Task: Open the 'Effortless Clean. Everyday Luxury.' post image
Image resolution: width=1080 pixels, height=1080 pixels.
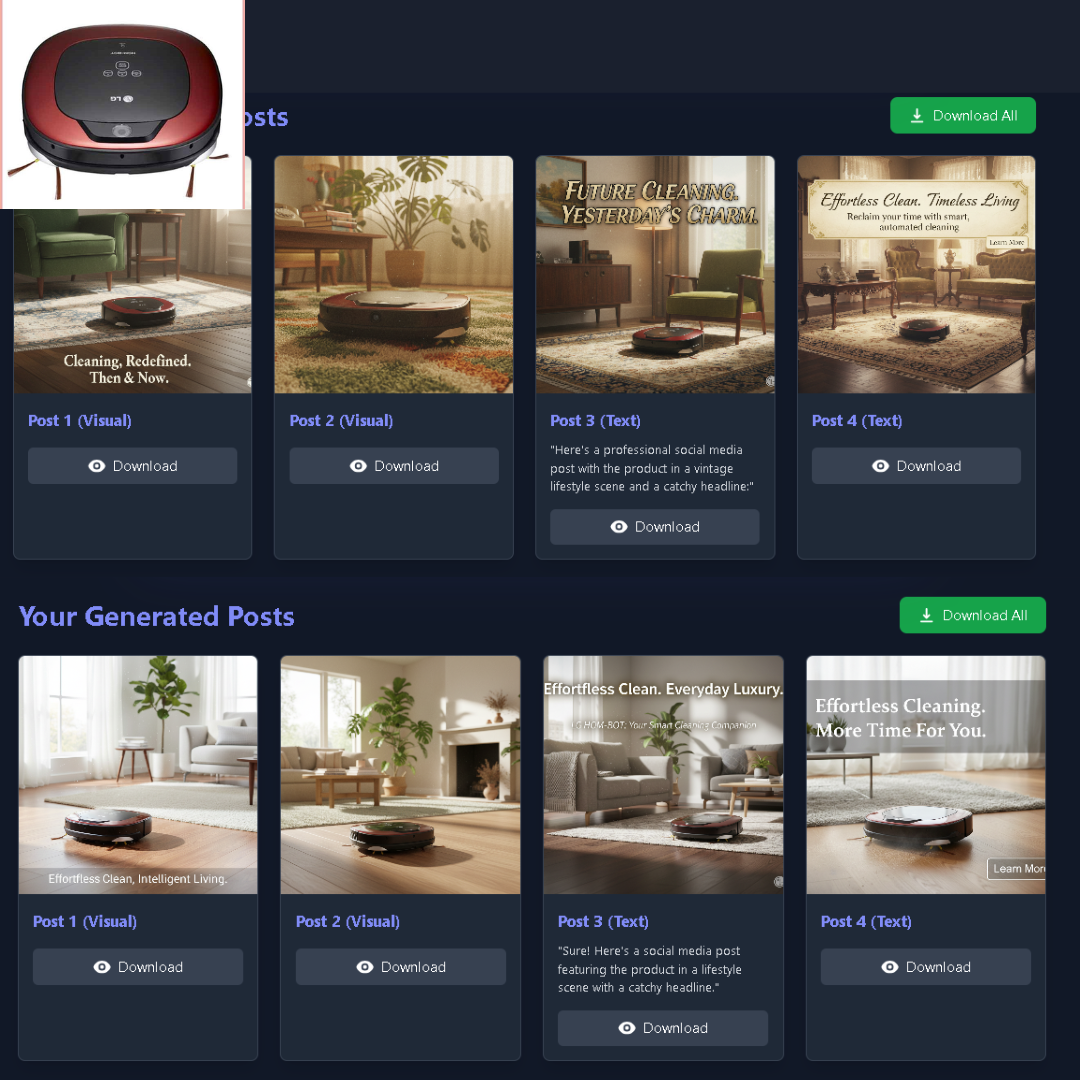Action: (x=663, y=775)
